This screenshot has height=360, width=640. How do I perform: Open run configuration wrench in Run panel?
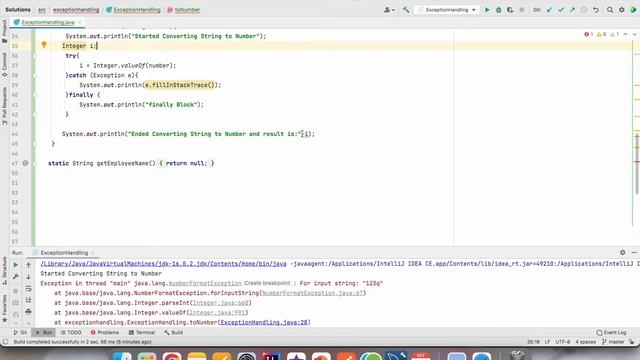pos(16,277)
